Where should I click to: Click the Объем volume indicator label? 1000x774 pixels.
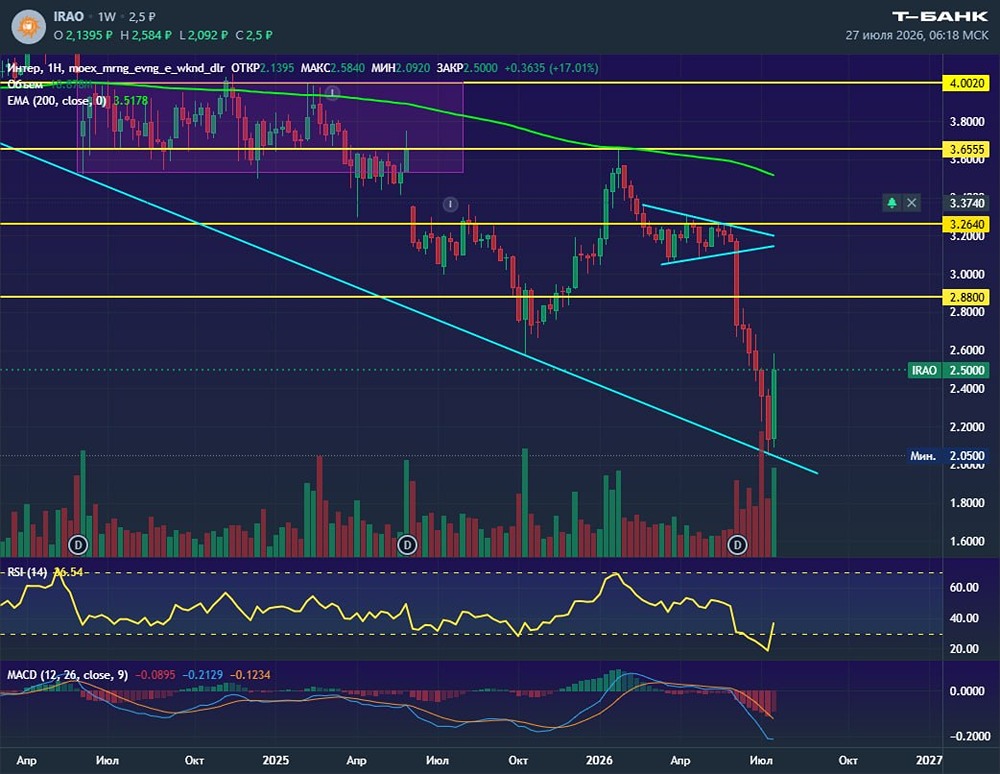coord(25,84)
